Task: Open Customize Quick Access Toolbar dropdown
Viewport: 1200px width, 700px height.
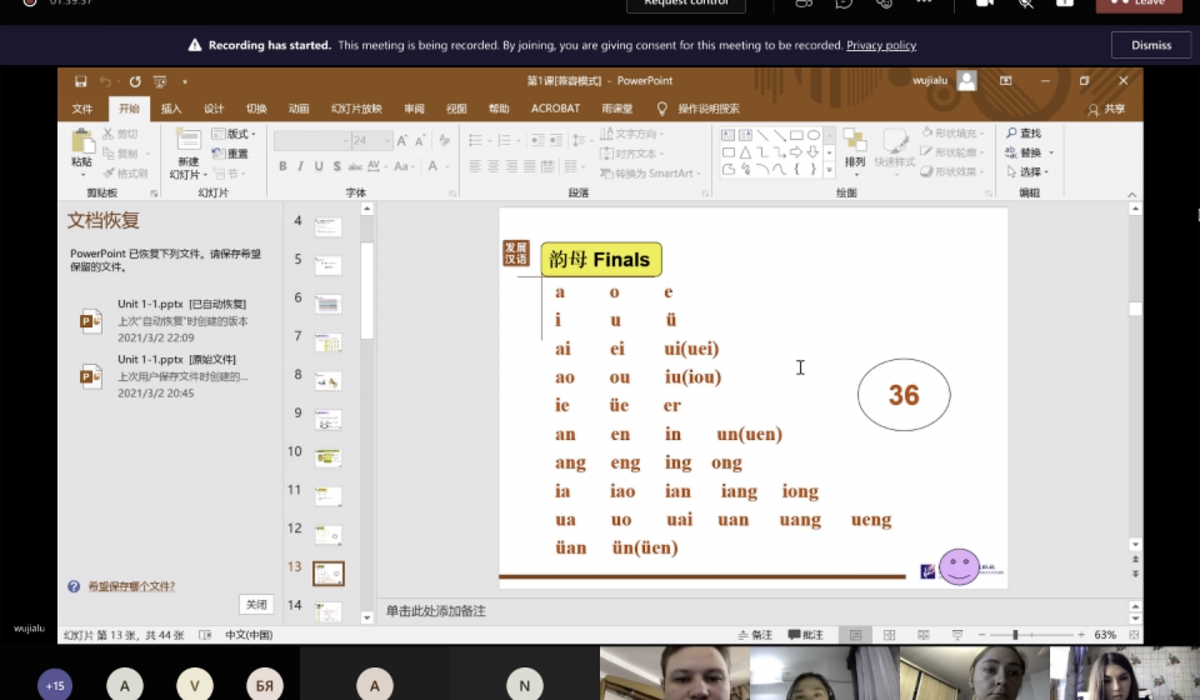Action: tap(184, 82)
